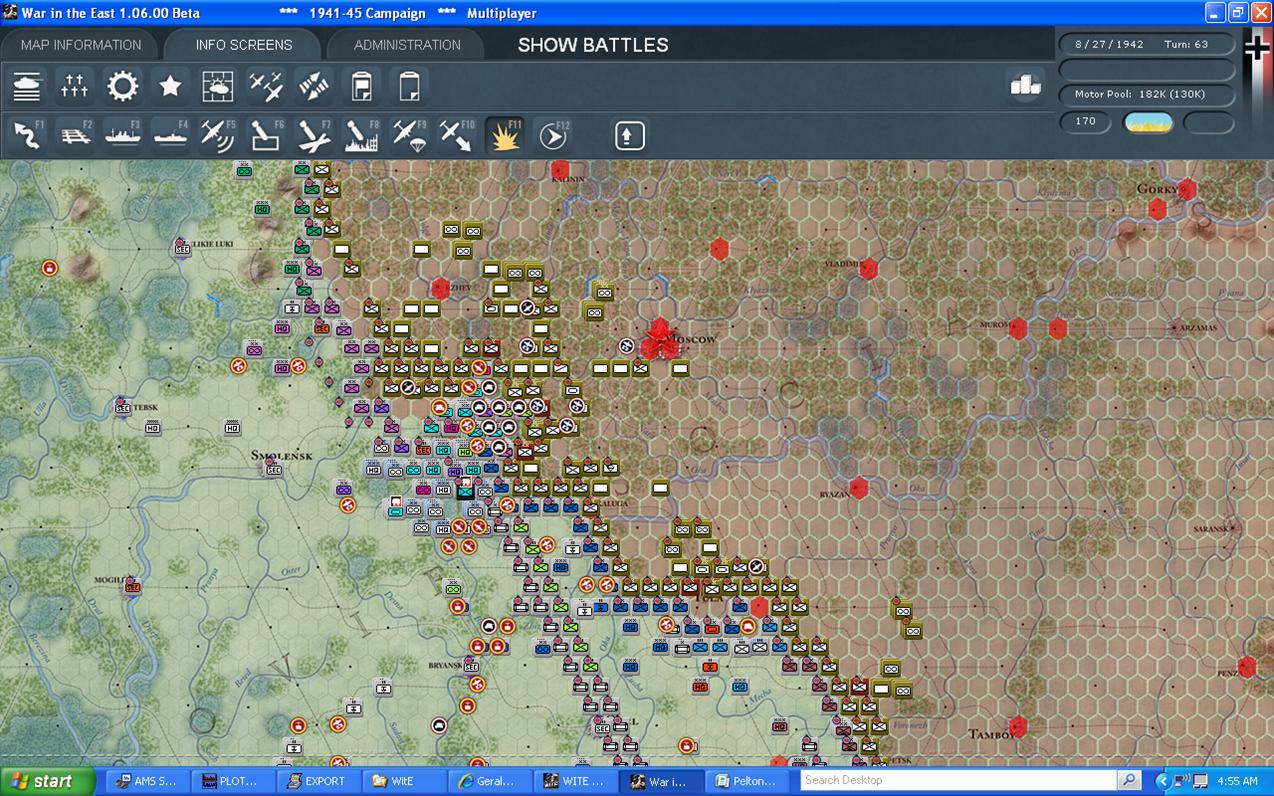Open the victory star icon
The width and height of the screenshot is (1274, 796).
point(170,87)
